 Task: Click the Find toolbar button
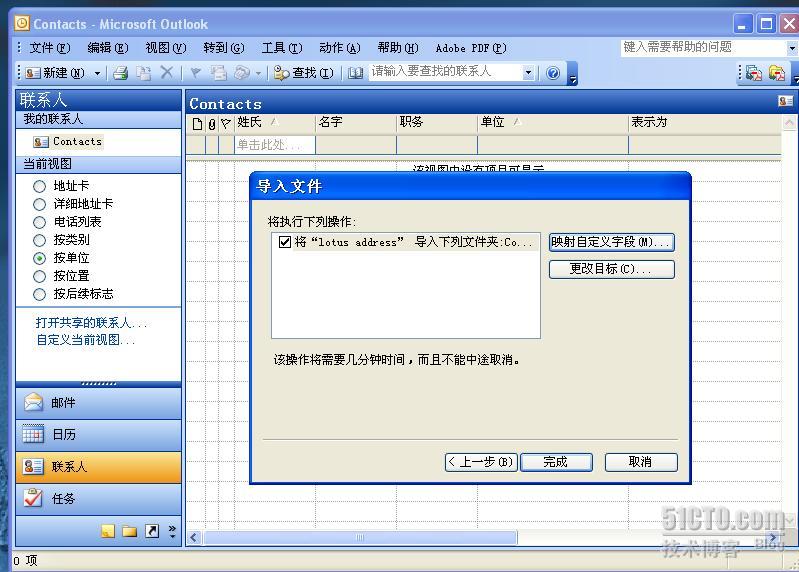click(304, 73)
